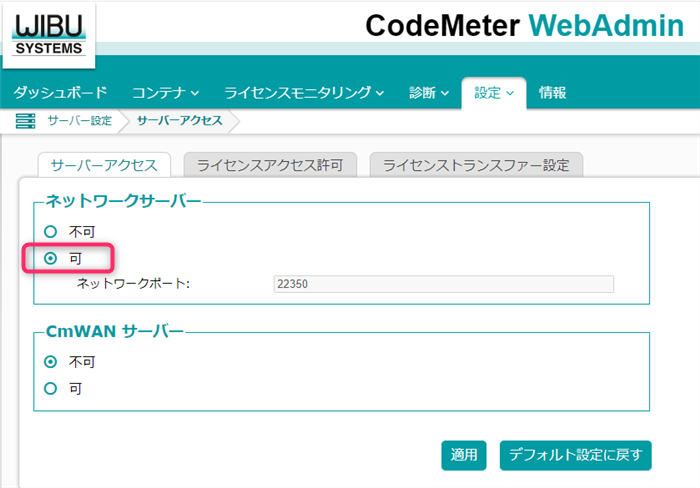Select the サーバーアクセス tab
The height and width of the screenshot is (488, 700).
pyautogui.click(x=104, y=165)
